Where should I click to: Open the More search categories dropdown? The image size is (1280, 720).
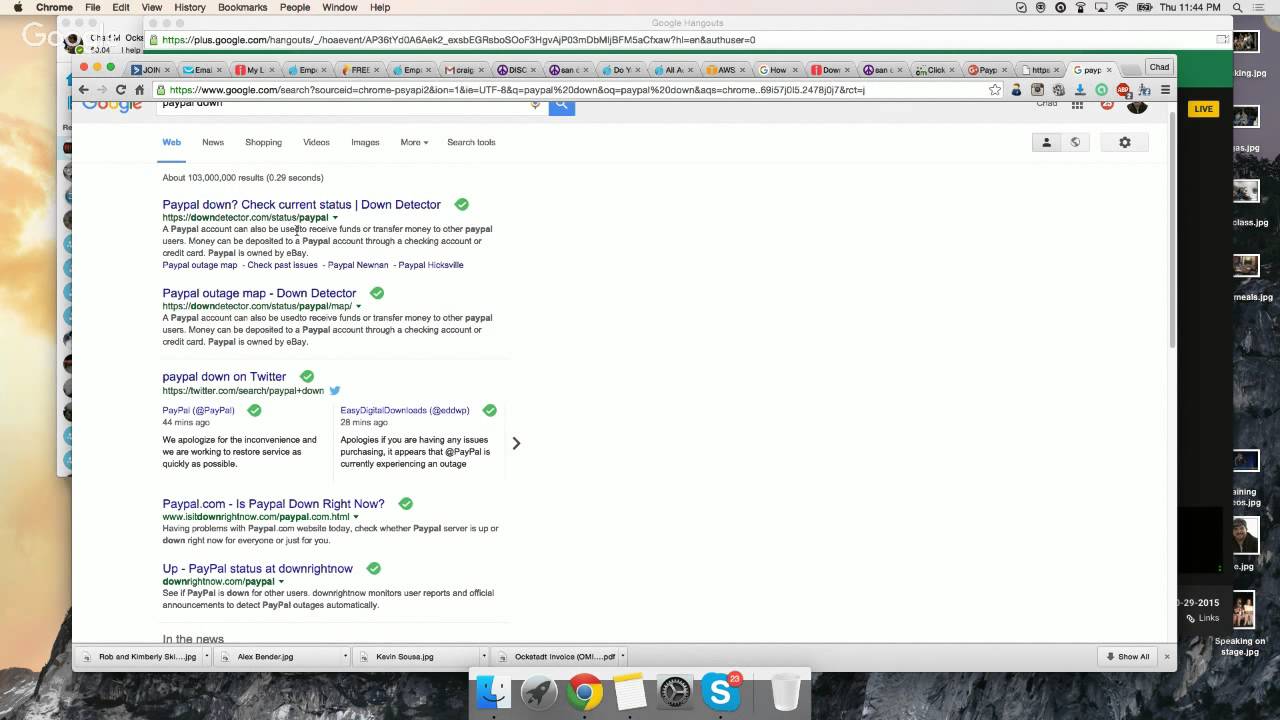(414, 142)
